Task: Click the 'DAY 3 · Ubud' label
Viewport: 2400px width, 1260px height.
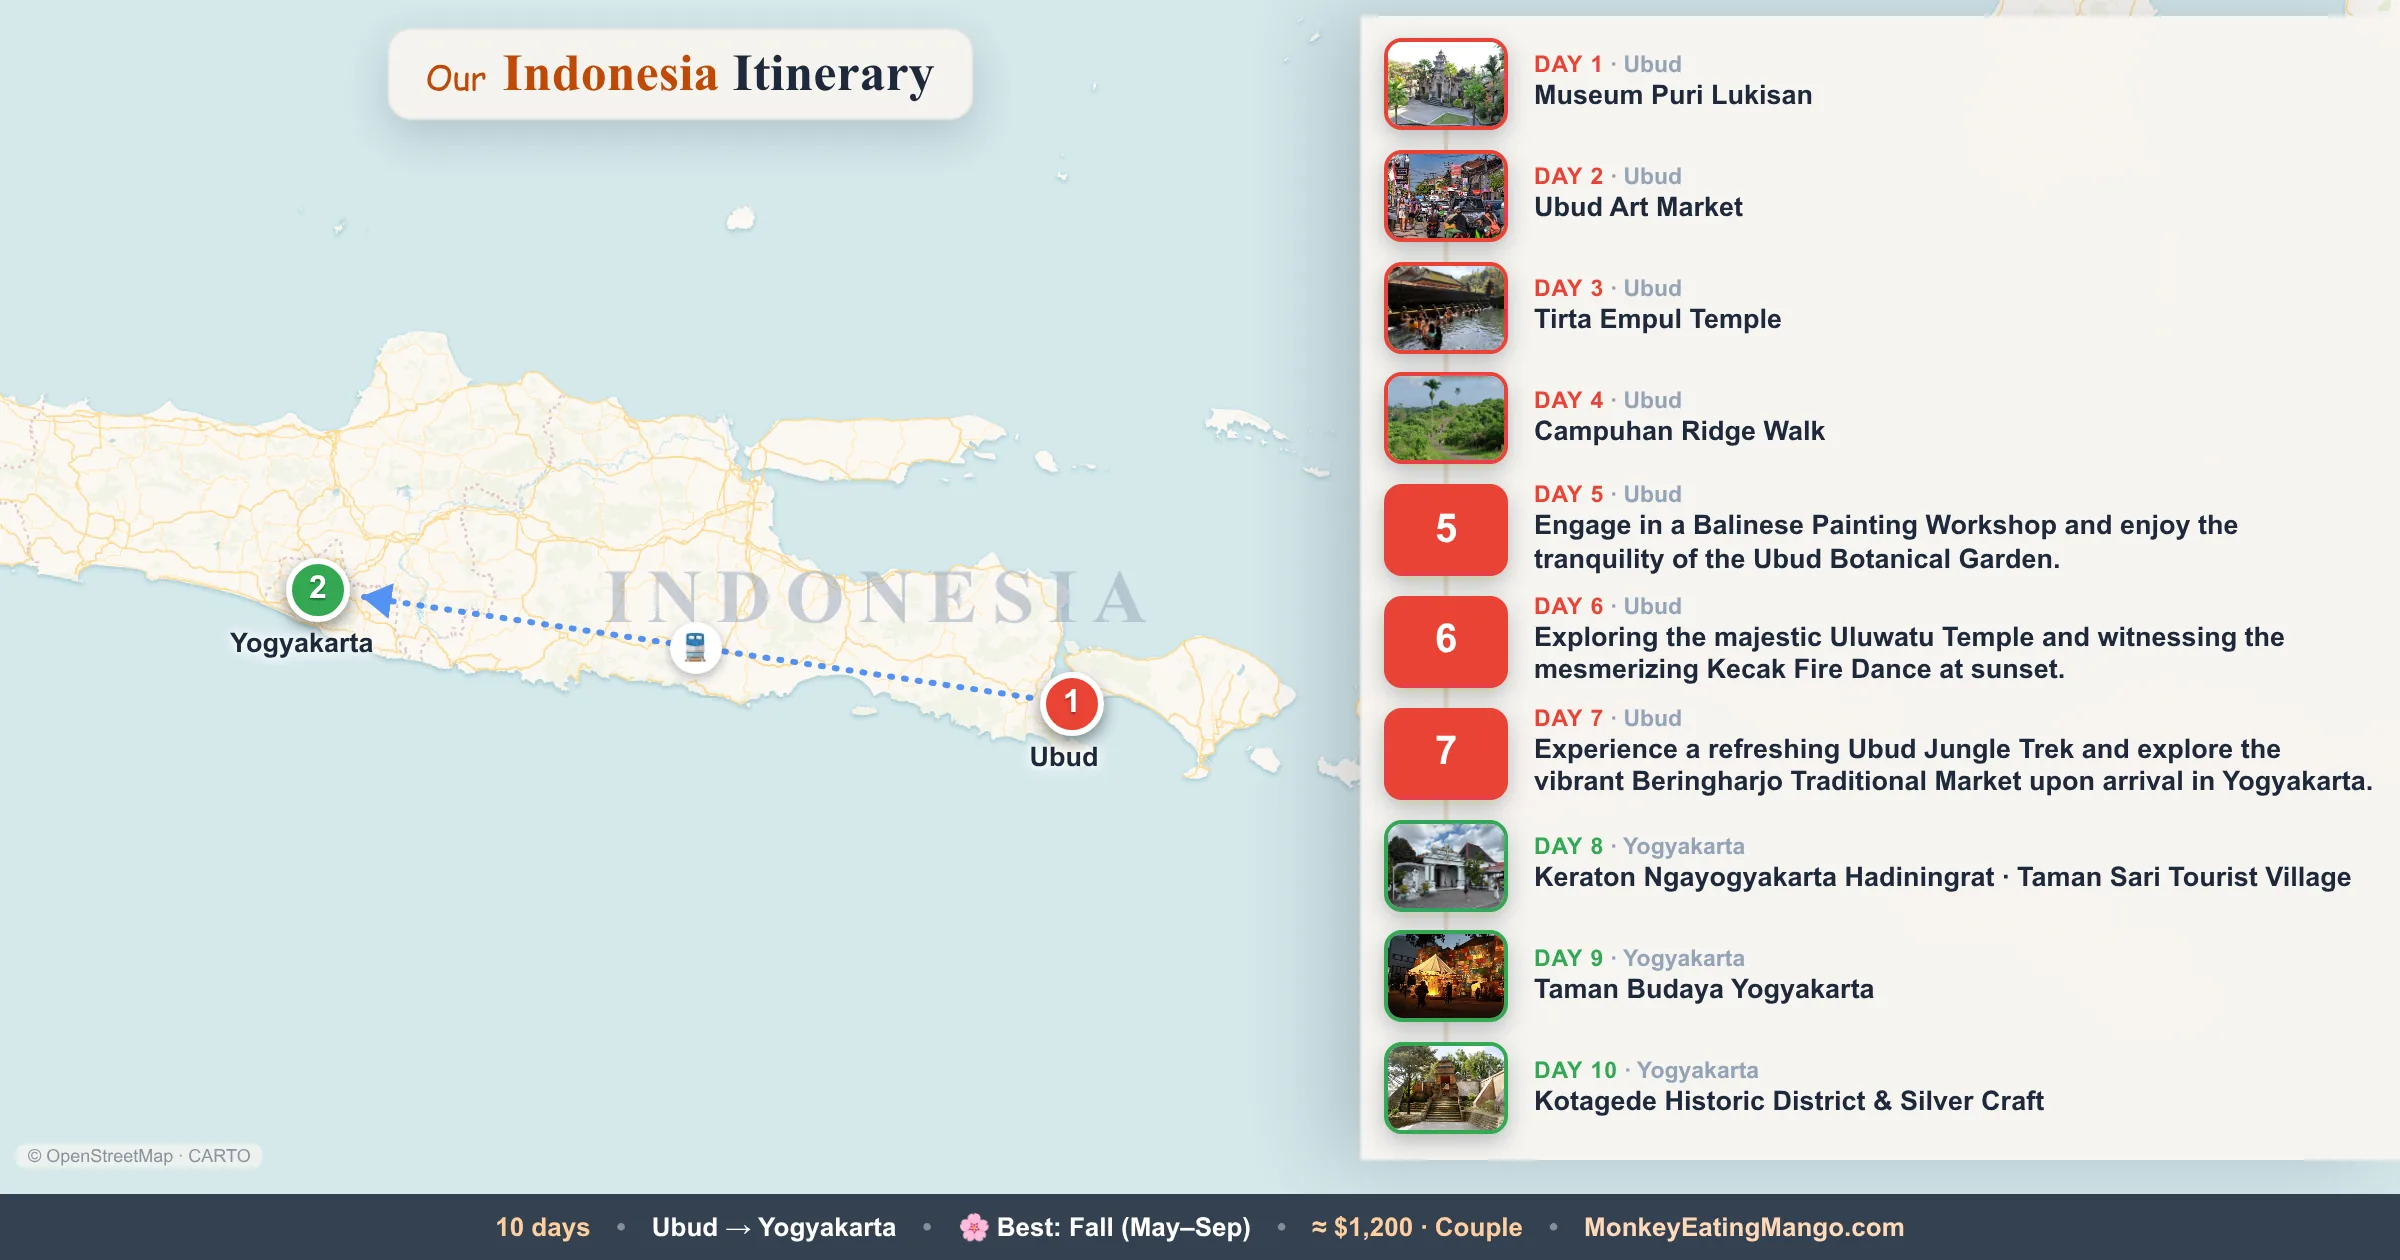Action: (1607, 288)
